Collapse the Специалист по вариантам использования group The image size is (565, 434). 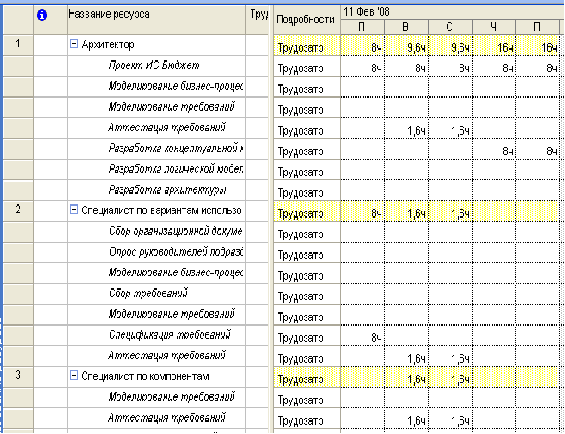[74, 210]
